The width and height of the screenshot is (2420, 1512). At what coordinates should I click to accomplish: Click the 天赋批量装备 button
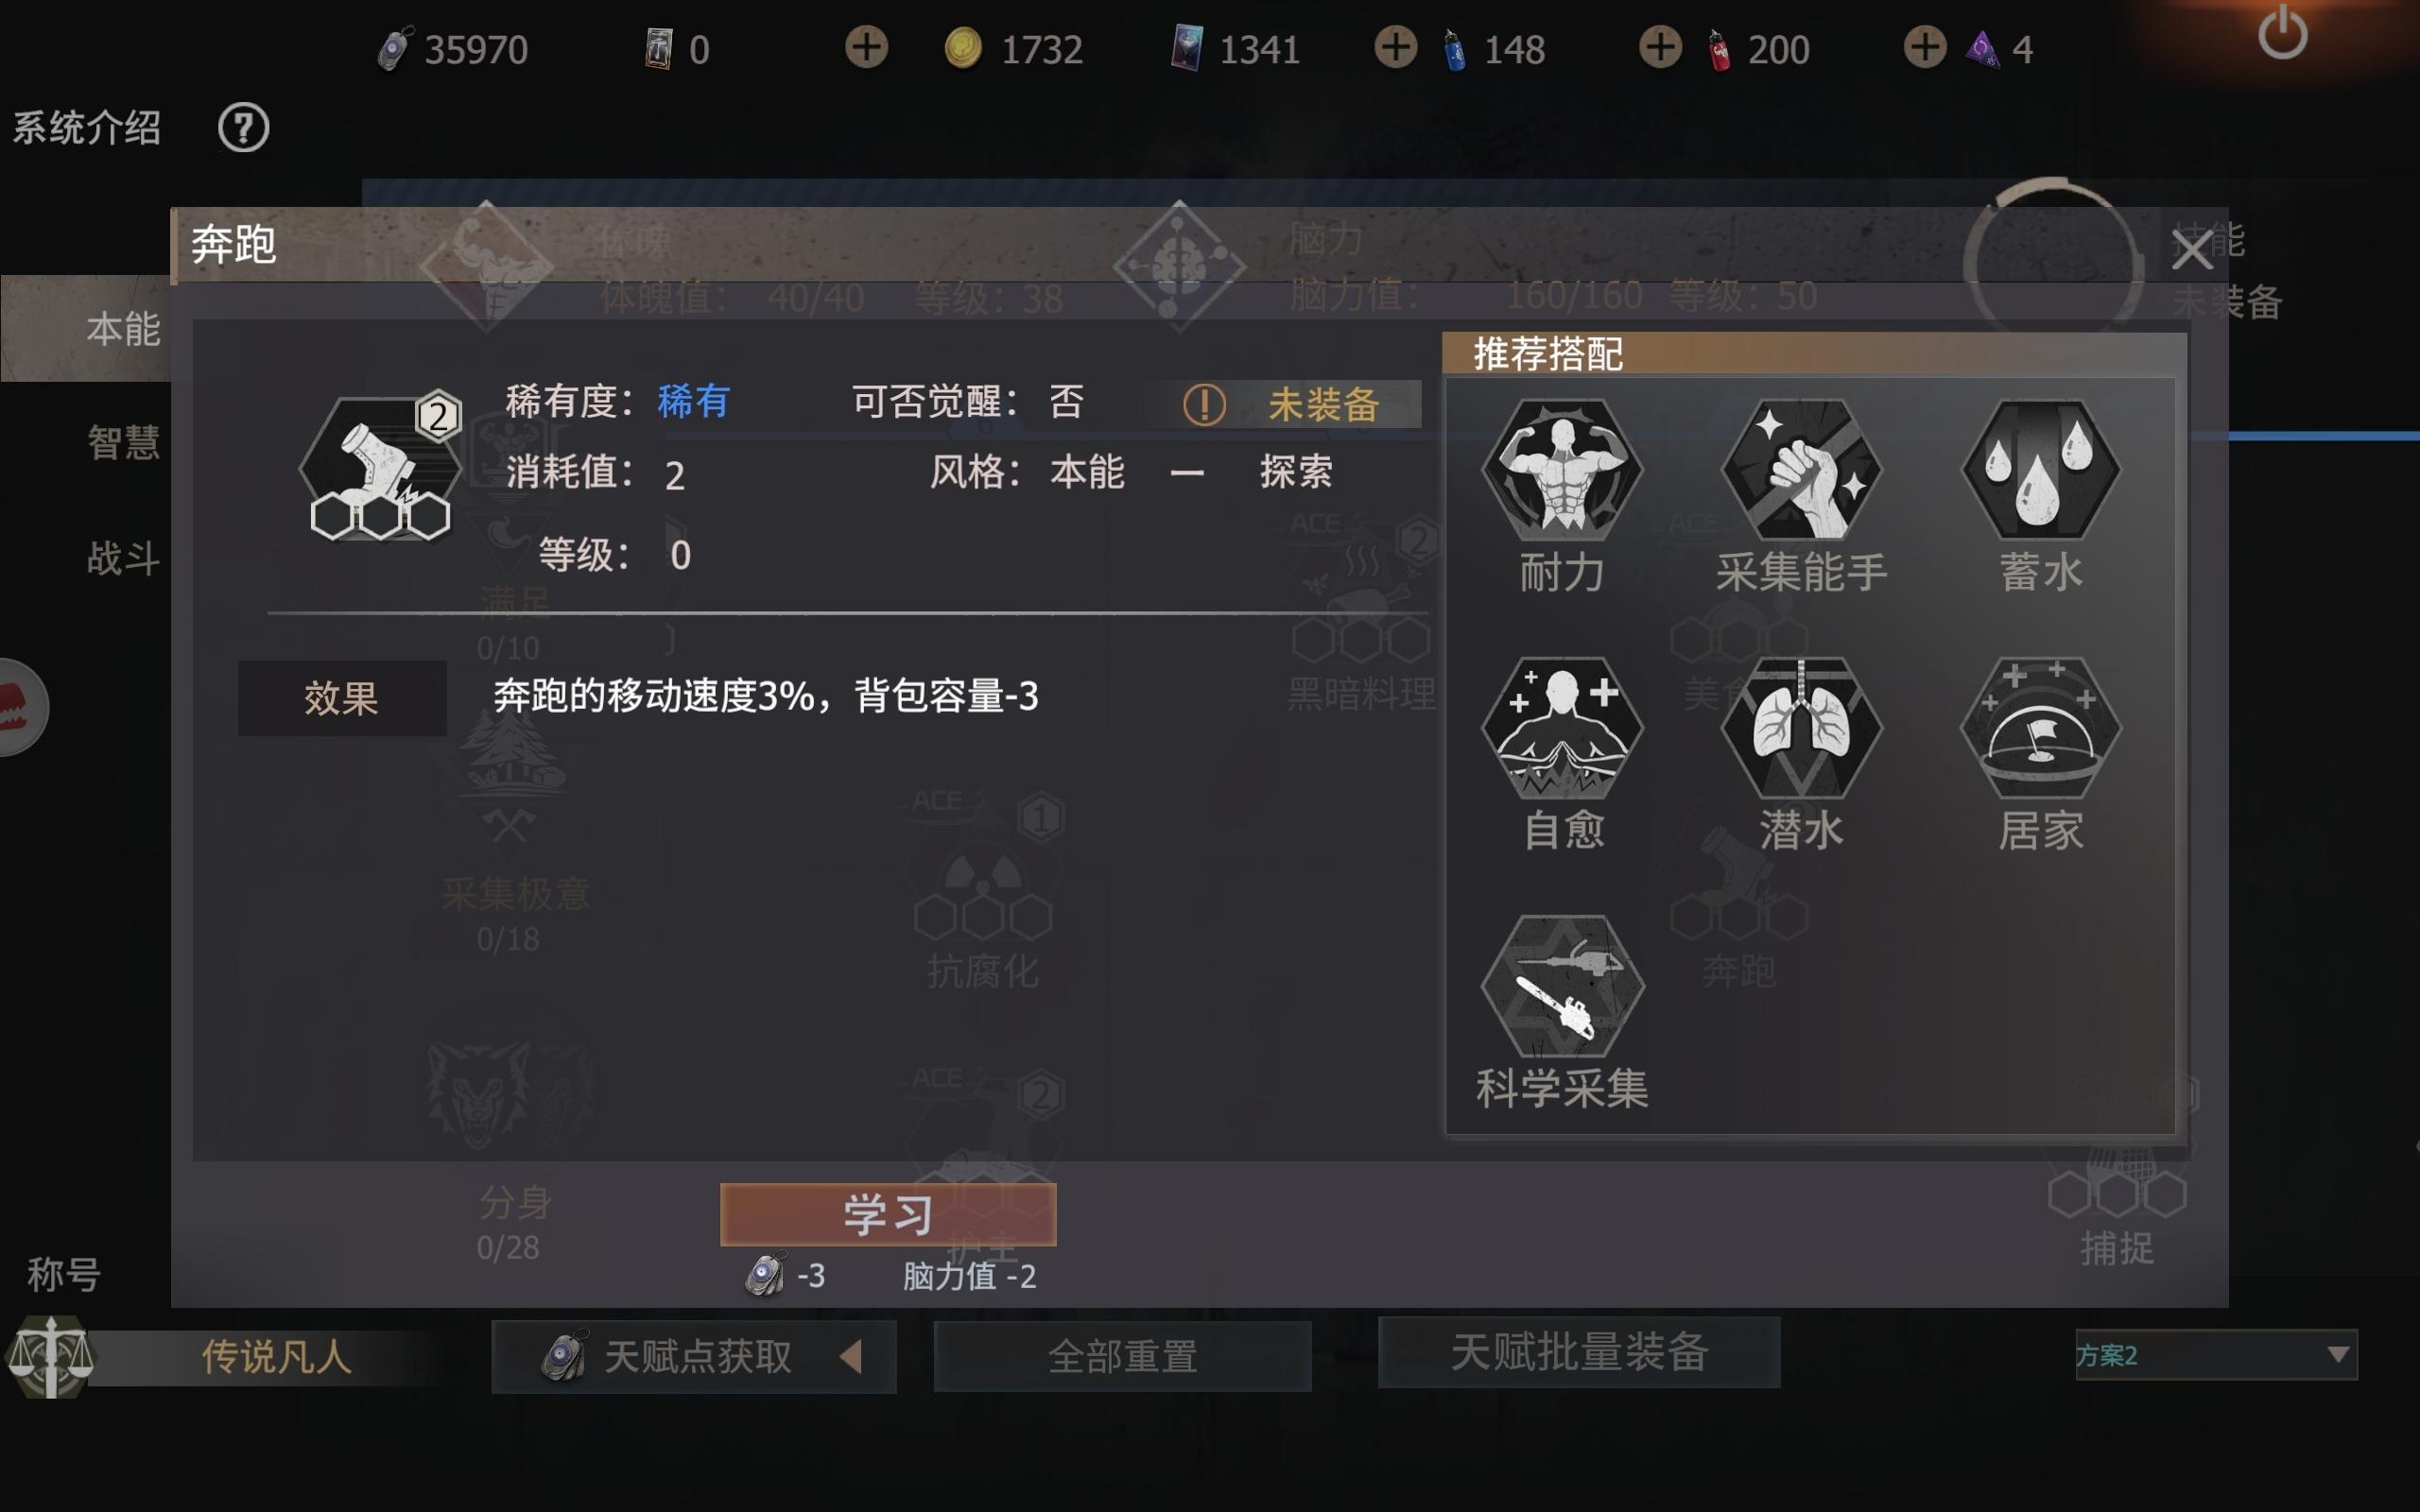(x=1579, y=1352)
